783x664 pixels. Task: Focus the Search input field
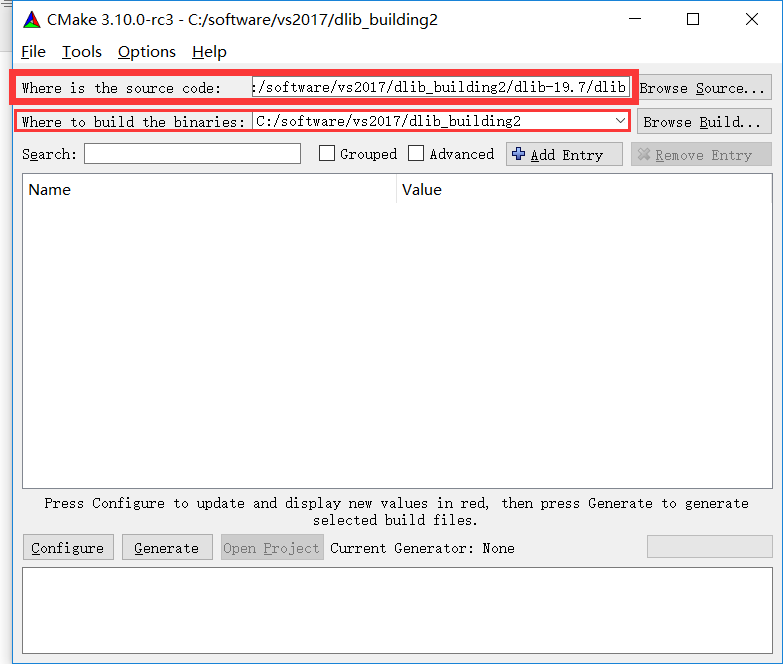click(x=192, y=154)
